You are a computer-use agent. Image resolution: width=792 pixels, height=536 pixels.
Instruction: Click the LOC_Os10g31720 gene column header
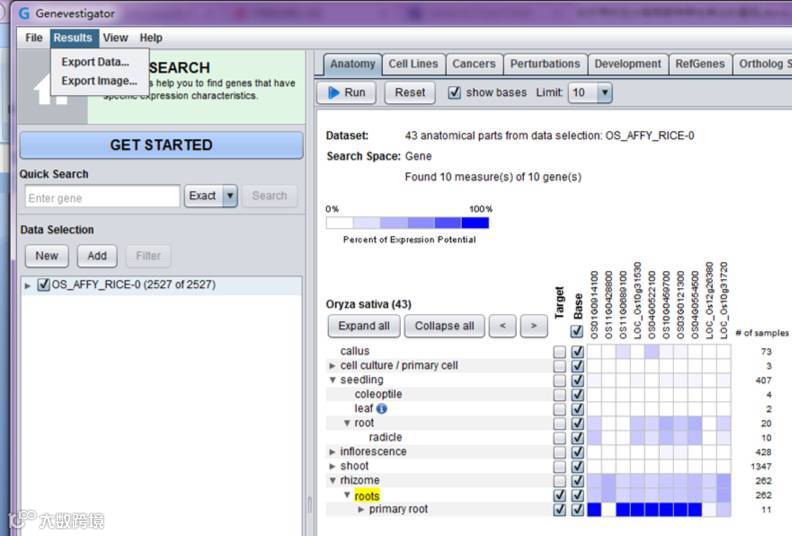[724, 301]
